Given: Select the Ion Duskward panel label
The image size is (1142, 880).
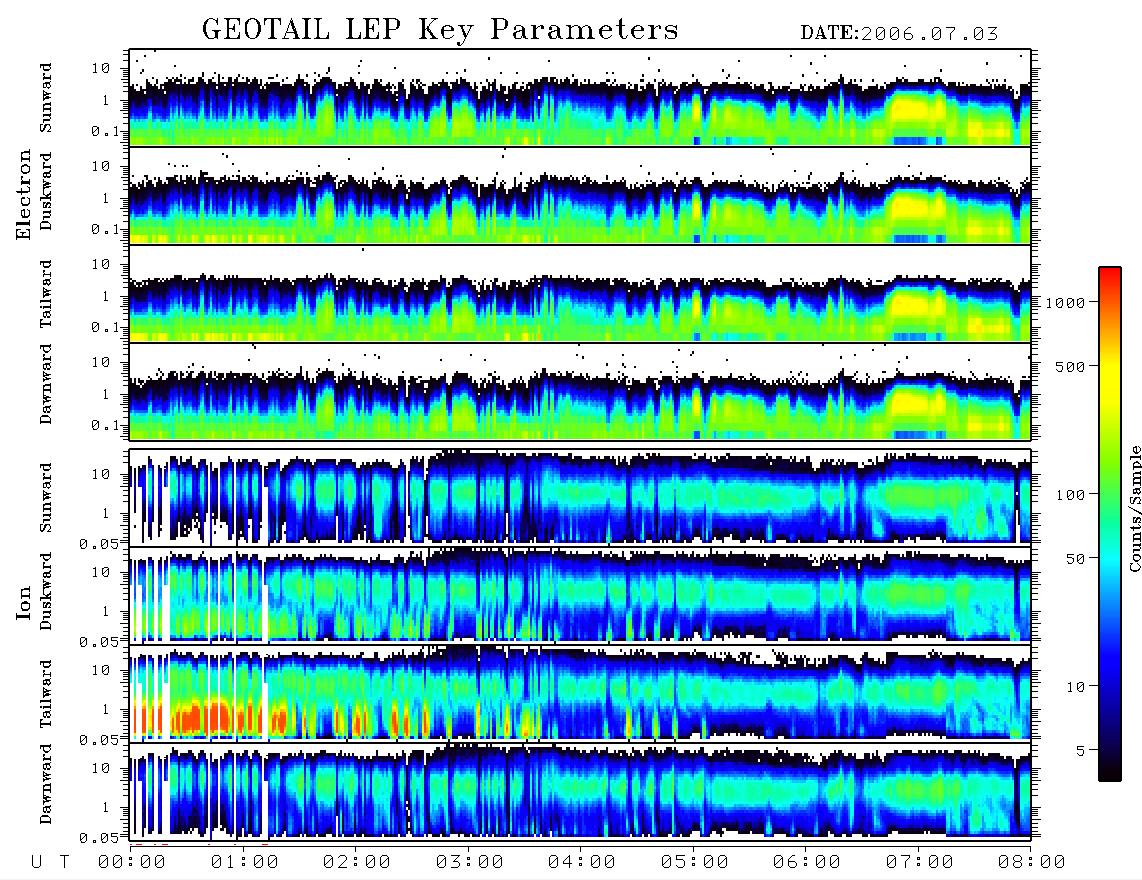Looking at the screenshot, I should pos(46,591).
